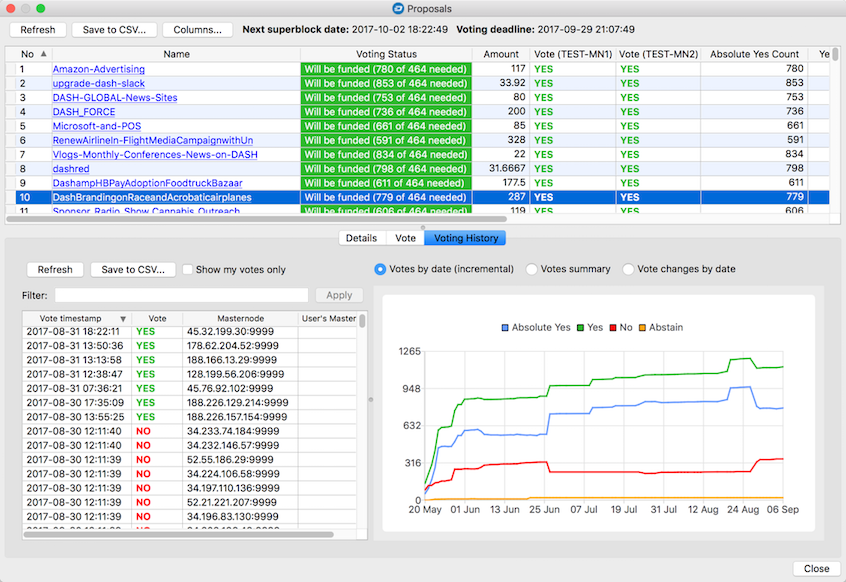
Task: Click masternode 45.76.92.102:9999
Action: [x=230, y=388]
